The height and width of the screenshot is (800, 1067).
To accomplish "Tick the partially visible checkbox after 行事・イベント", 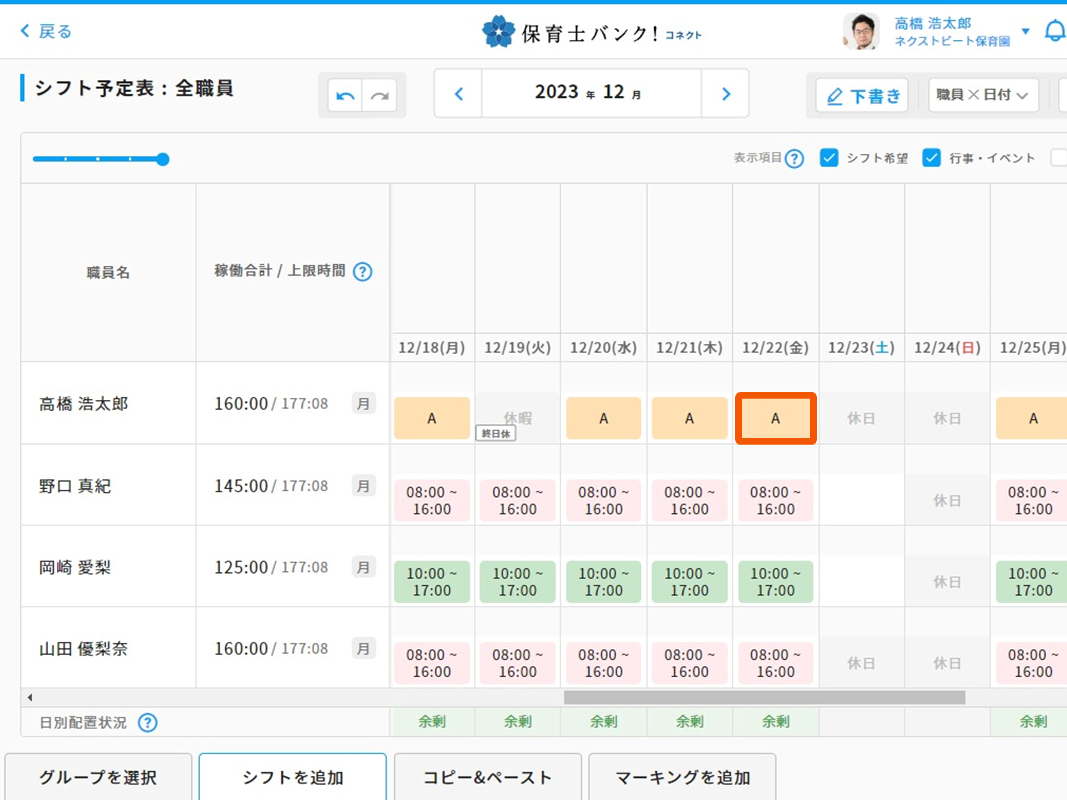I will pyautogui.click(x=1058, y=158).
